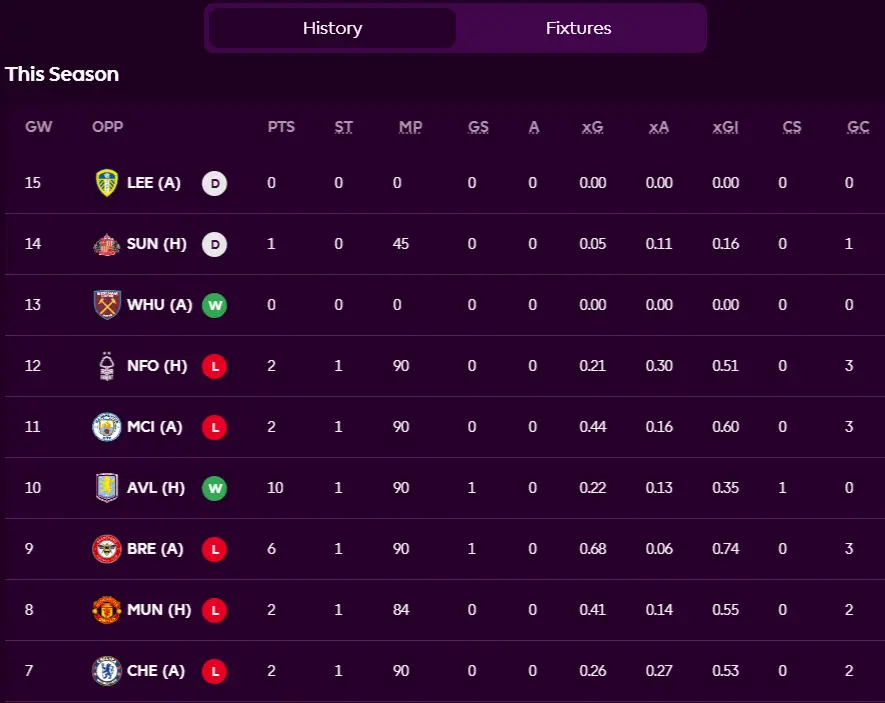Click the Nottingham Forest club crest icon

click(107, 366)
